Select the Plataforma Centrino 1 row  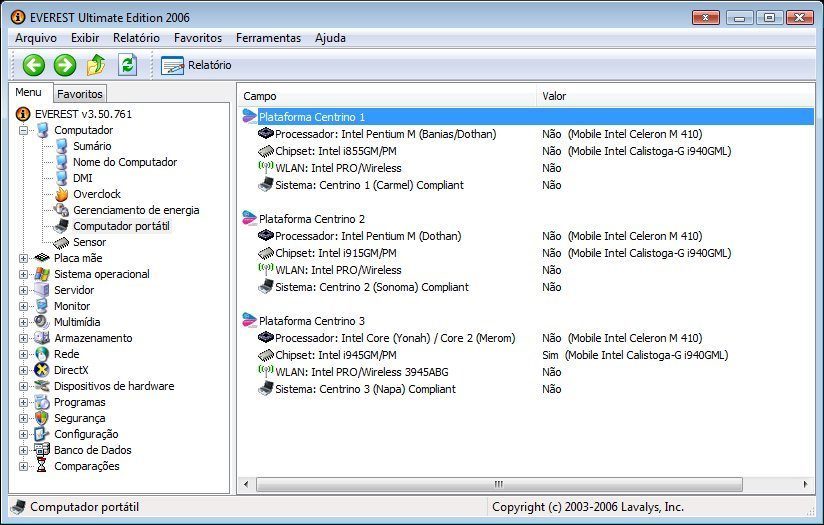pyautogui.click(x=527, y=117)
